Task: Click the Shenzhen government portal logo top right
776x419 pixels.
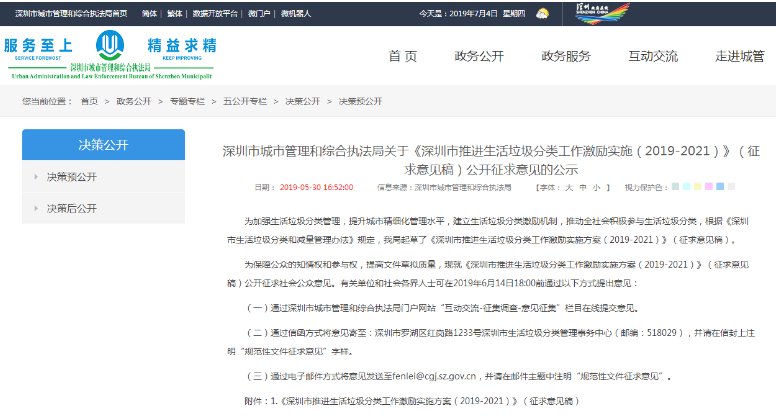Action: 599,14
